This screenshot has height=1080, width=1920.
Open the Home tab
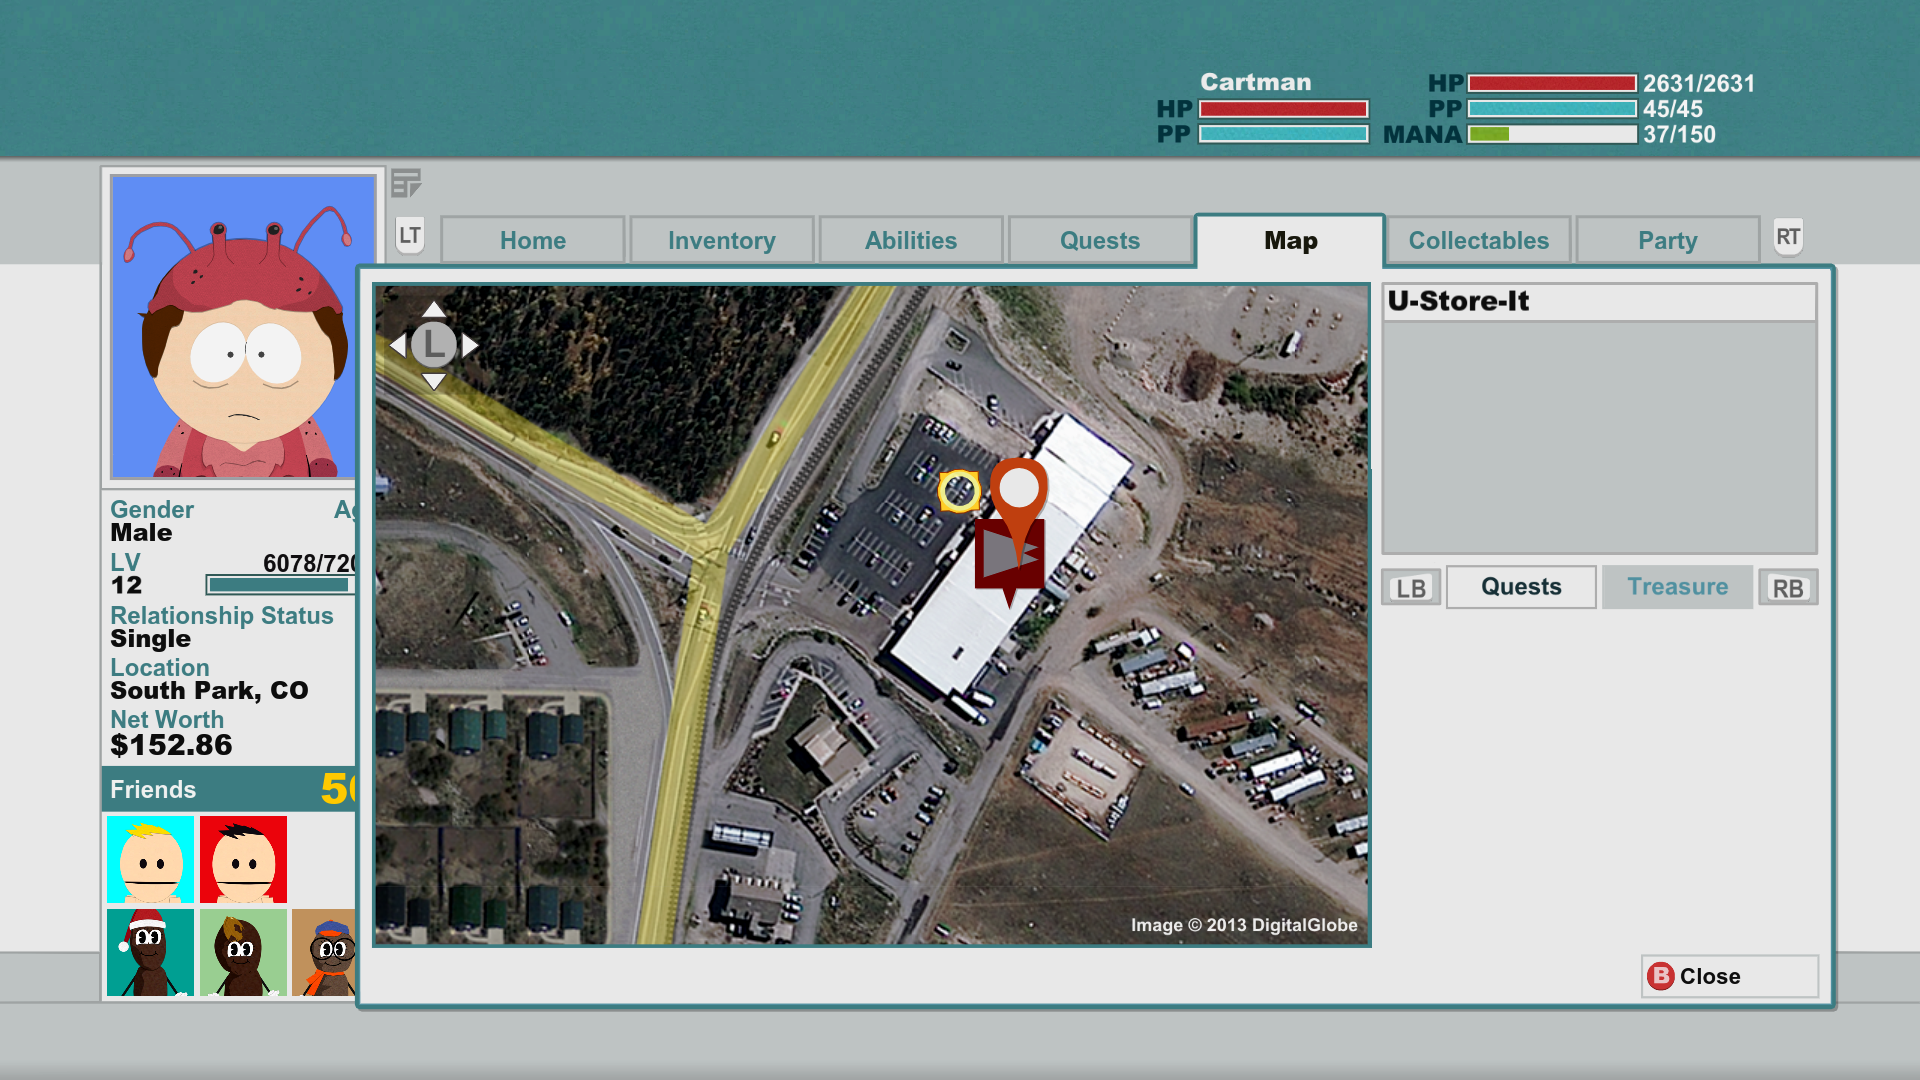(x=533, y=240)
